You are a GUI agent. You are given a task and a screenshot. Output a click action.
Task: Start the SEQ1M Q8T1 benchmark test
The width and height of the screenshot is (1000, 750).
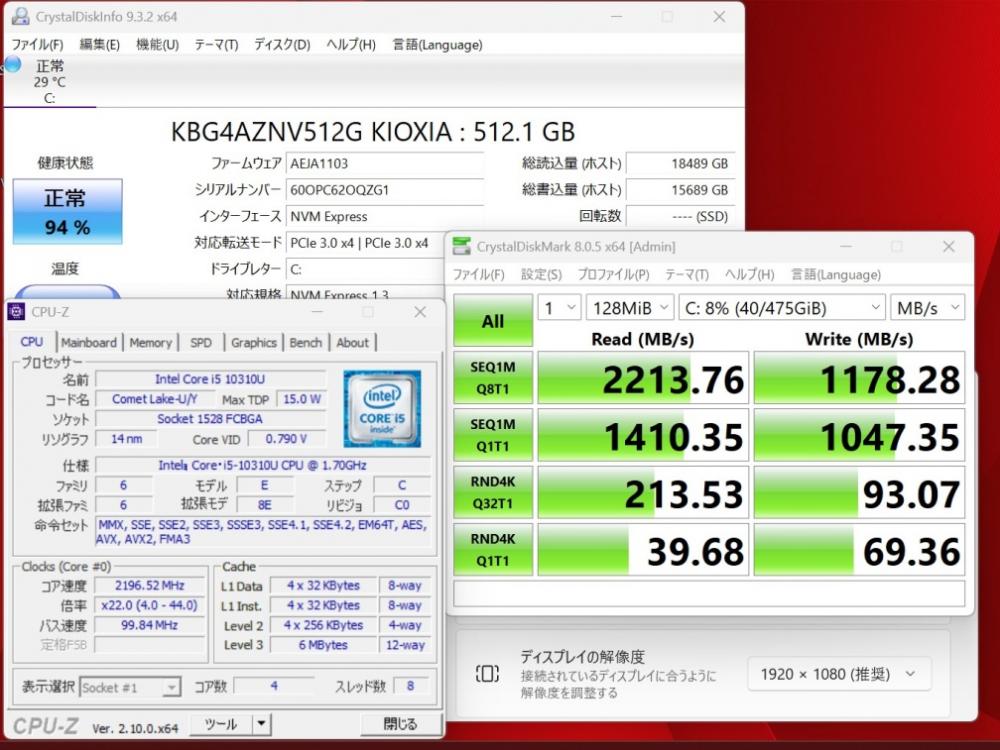pyautogui.click(x=493, y=378)
